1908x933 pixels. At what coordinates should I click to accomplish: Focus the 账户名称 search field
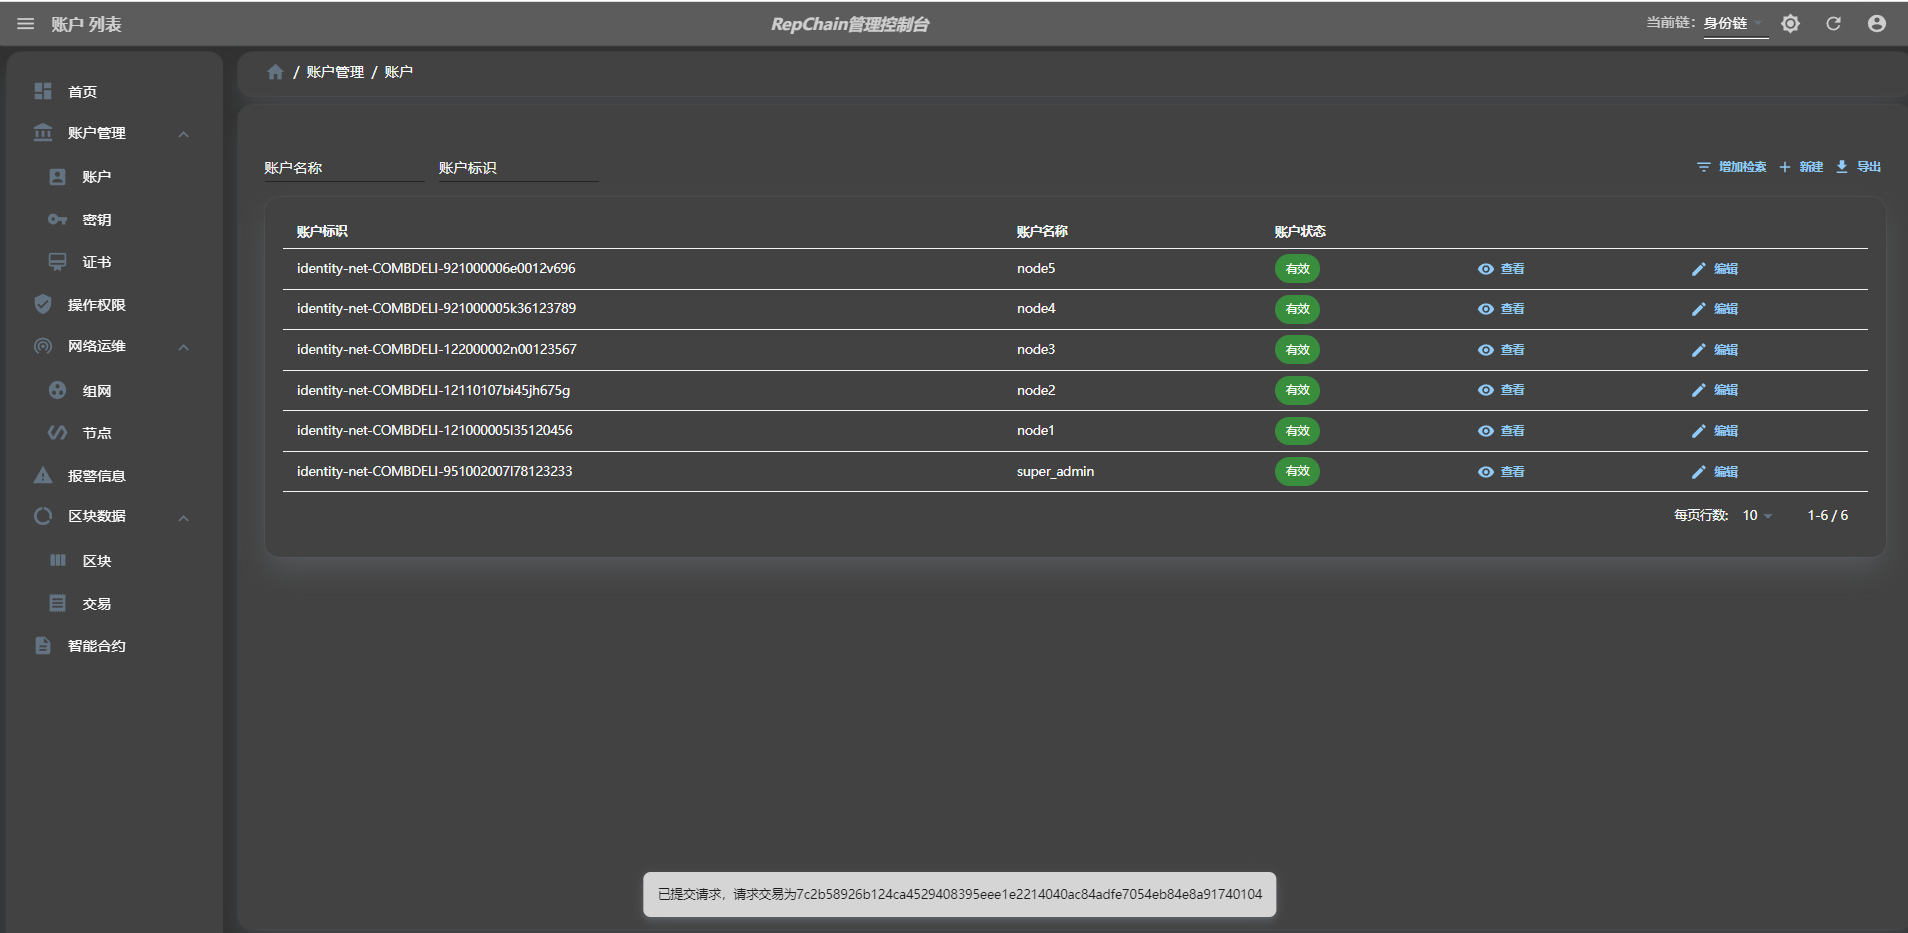[344, 168]
